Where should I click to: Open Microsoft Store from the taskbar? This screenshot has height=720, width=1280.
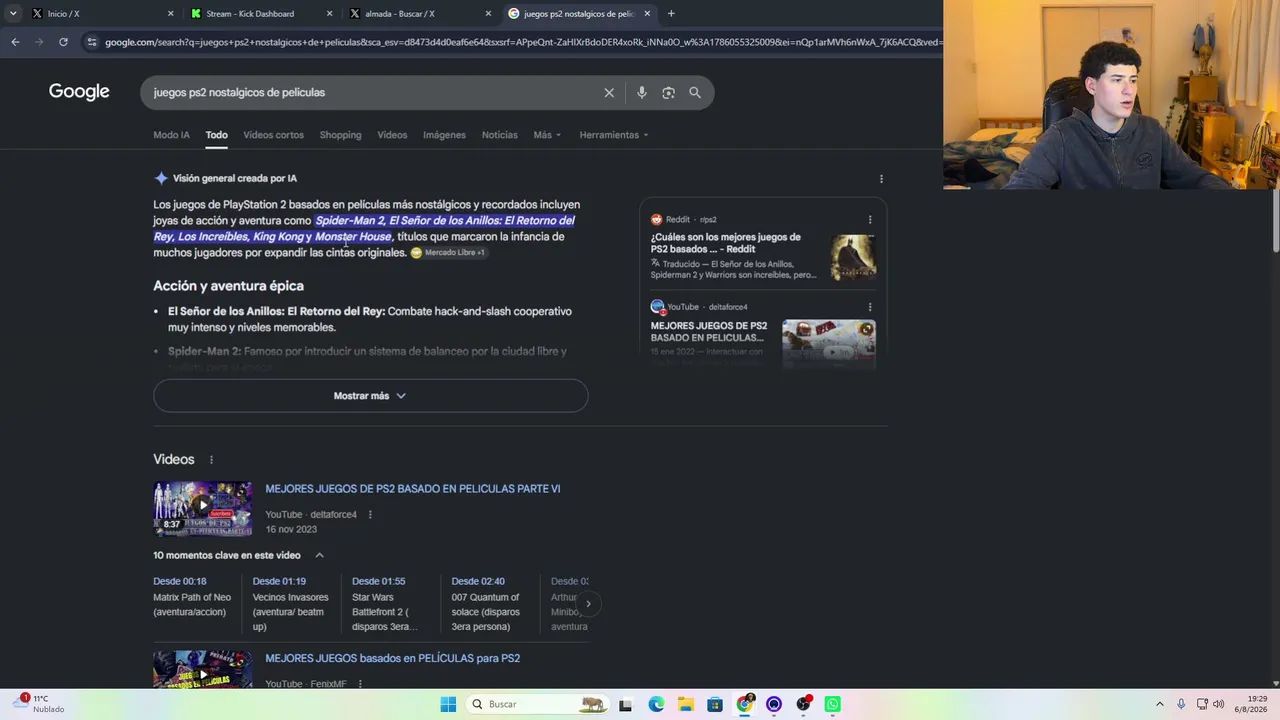715,704
